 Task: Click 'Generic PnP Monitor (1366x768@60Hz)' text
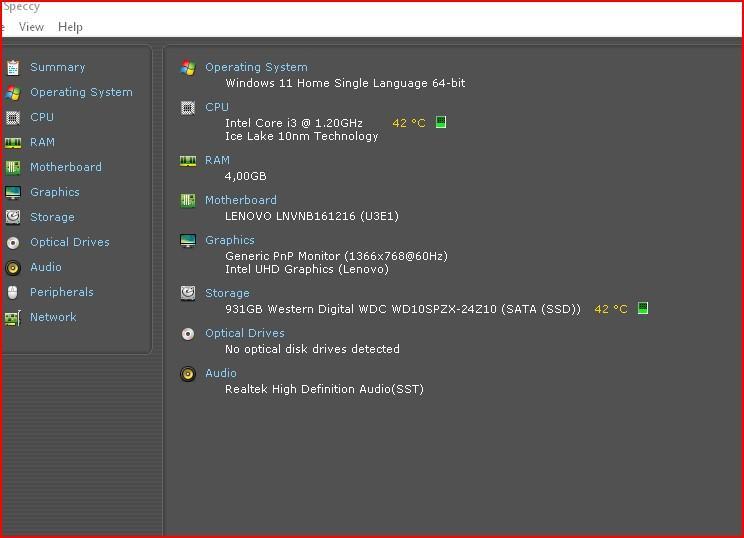click(x=336, y=256)
